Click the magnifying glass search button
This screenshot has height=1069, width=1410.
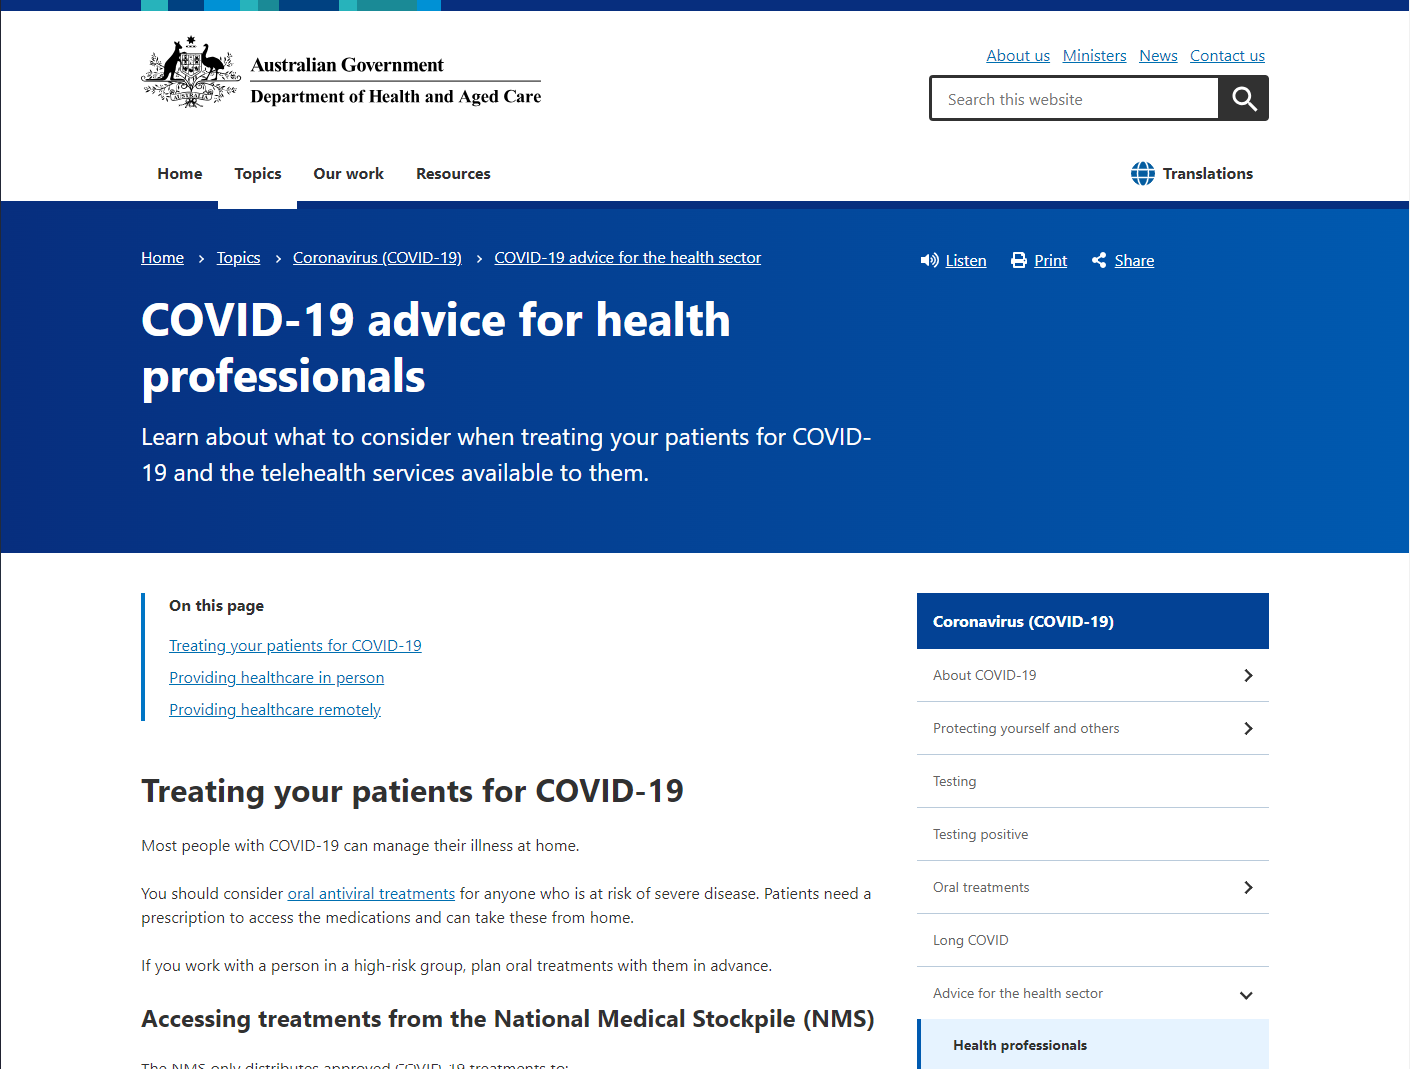[x=1243, y=99]
